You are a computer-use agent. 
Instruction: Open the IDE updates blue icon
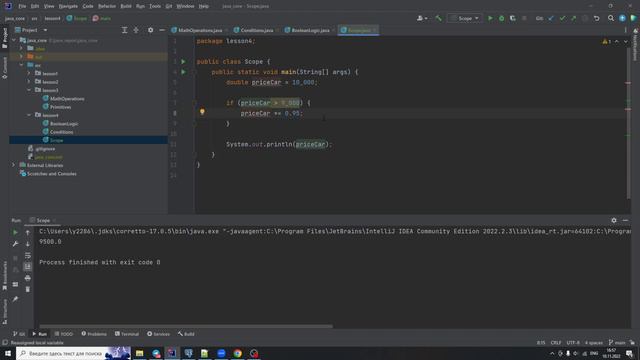622,18
